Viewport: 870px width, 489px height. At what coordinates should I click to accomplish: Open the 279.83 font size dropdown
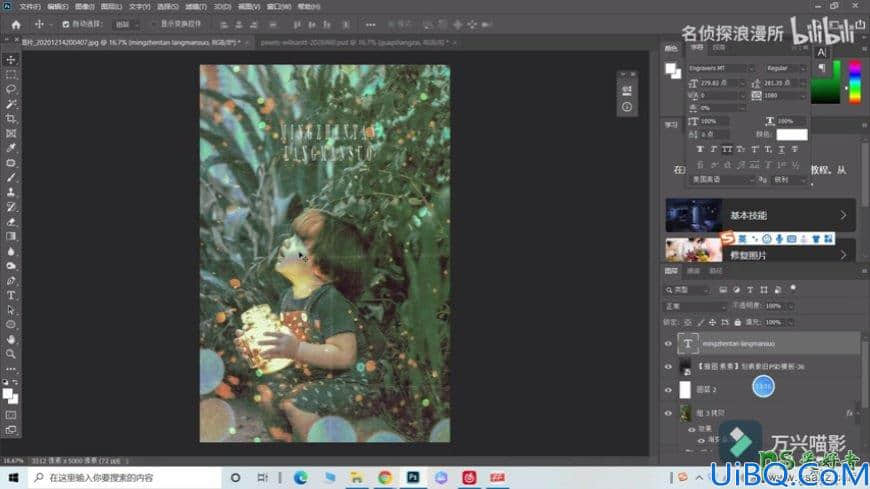[x=742, y=83]
